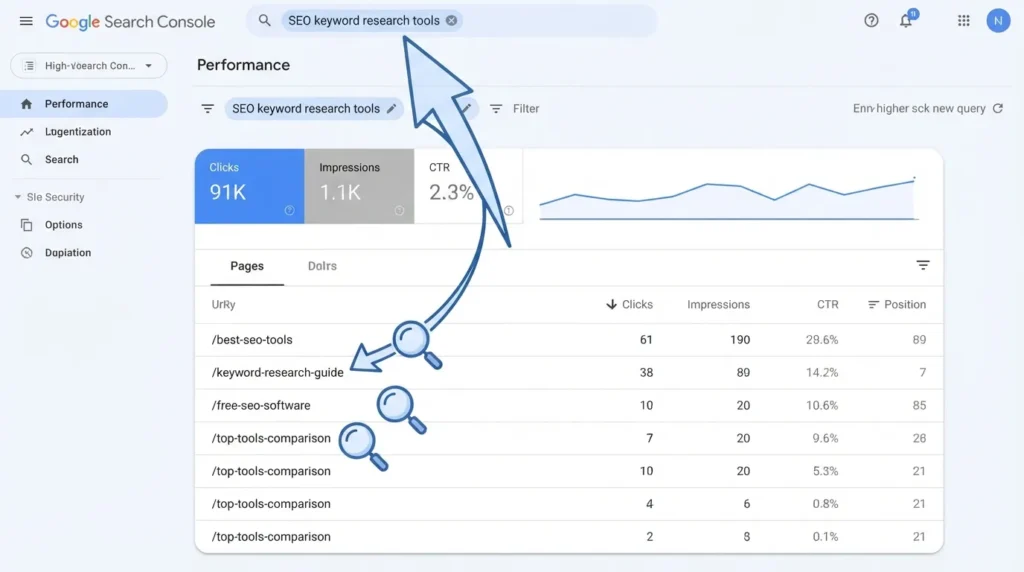This screenshot has height=572, width=1024.
Task: Open the Google apps grid
Action: [x=963, y=21]
